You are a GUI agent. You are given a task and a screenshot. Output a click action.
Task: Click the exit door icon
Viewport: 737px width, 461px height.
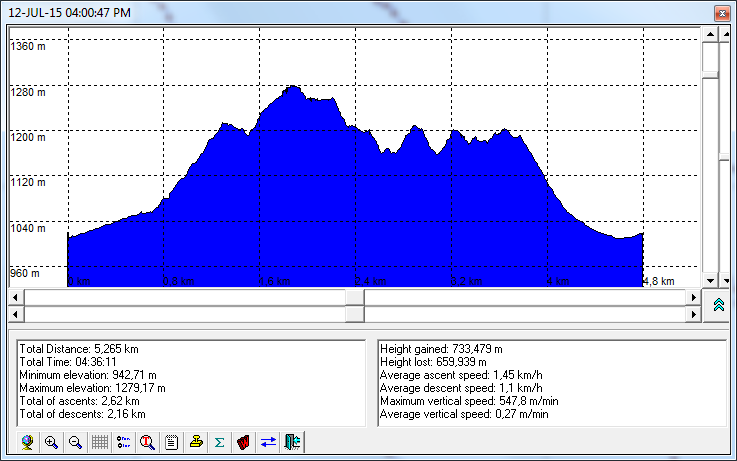click(x=291, y=442)
